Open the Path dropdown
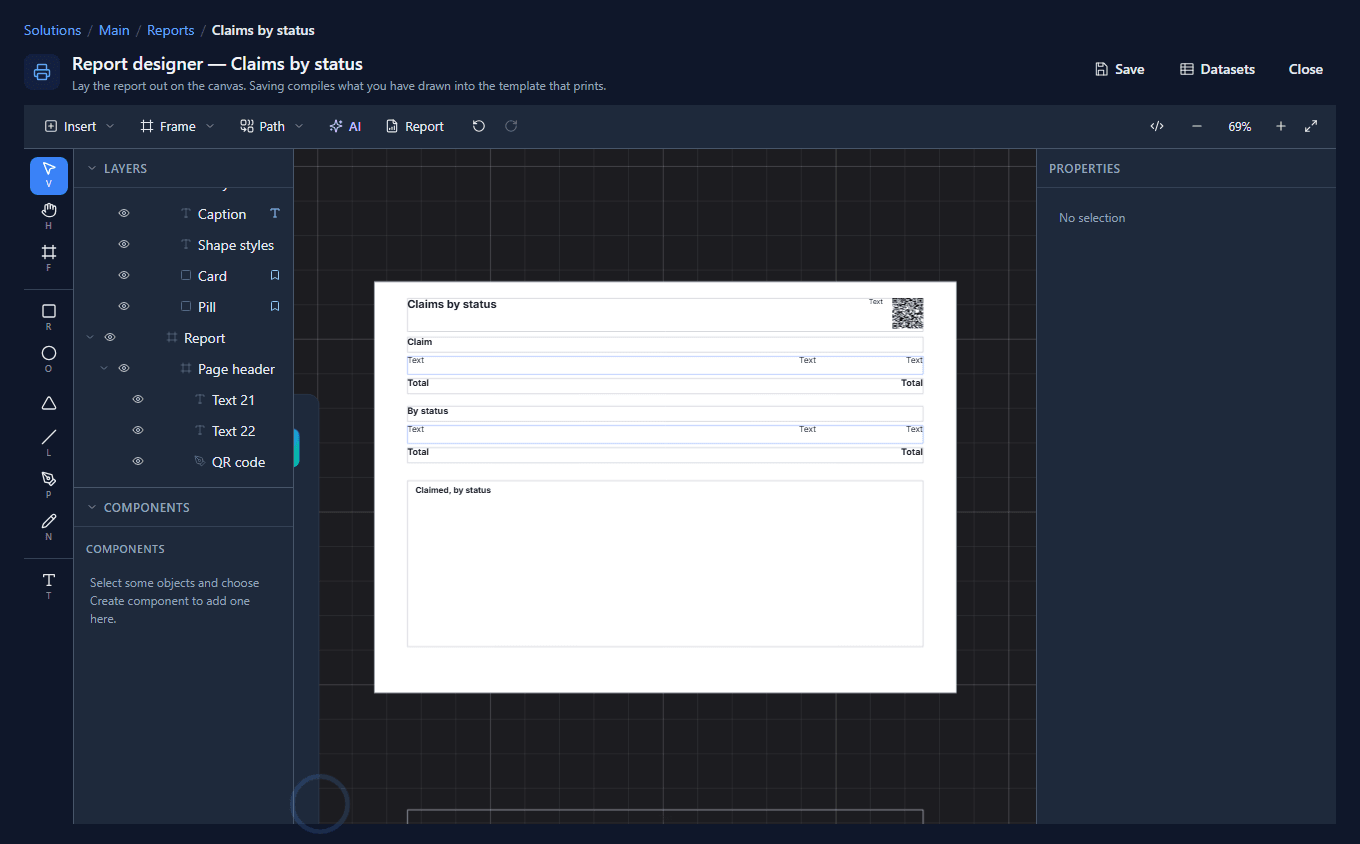 pyautogui.click(x=271, y=126)
